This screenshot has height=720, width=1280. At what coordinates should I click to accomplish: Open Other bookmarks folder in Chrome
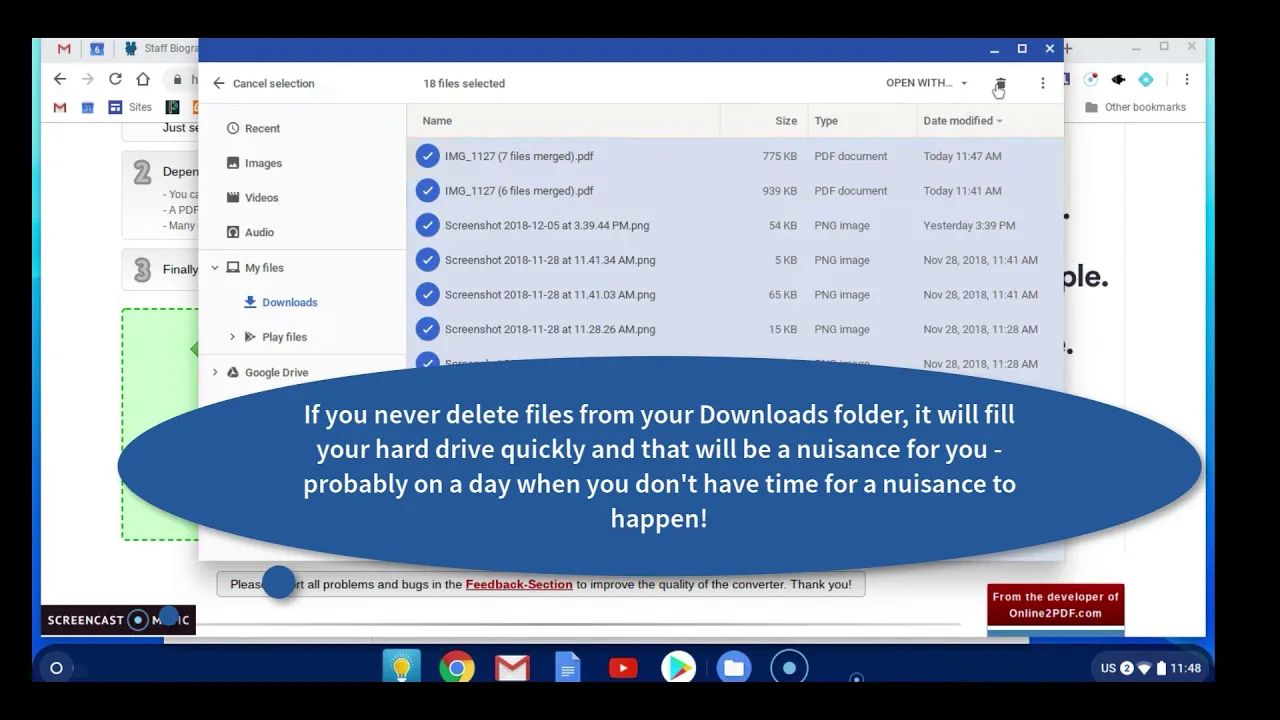click(1135, 107)
